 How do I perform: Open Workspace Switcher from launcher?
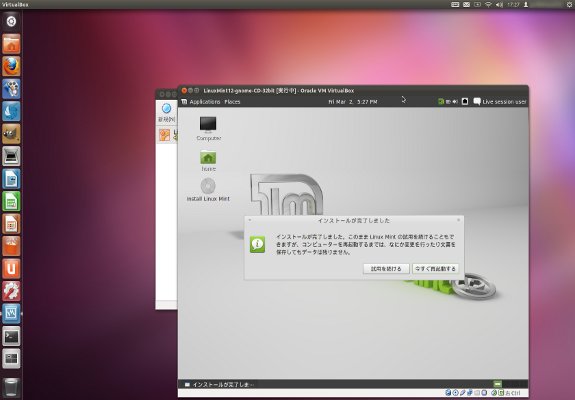pos(11,359)
